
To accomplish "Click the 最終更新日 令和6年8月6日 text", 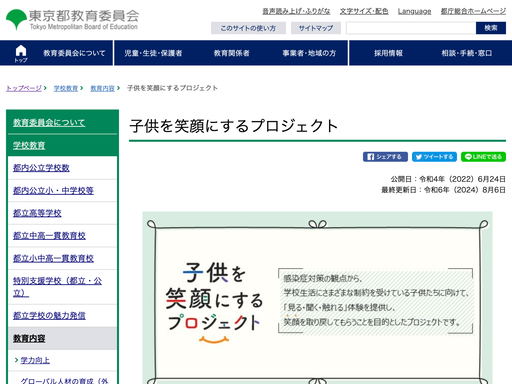I will click(x=443, y=190).
